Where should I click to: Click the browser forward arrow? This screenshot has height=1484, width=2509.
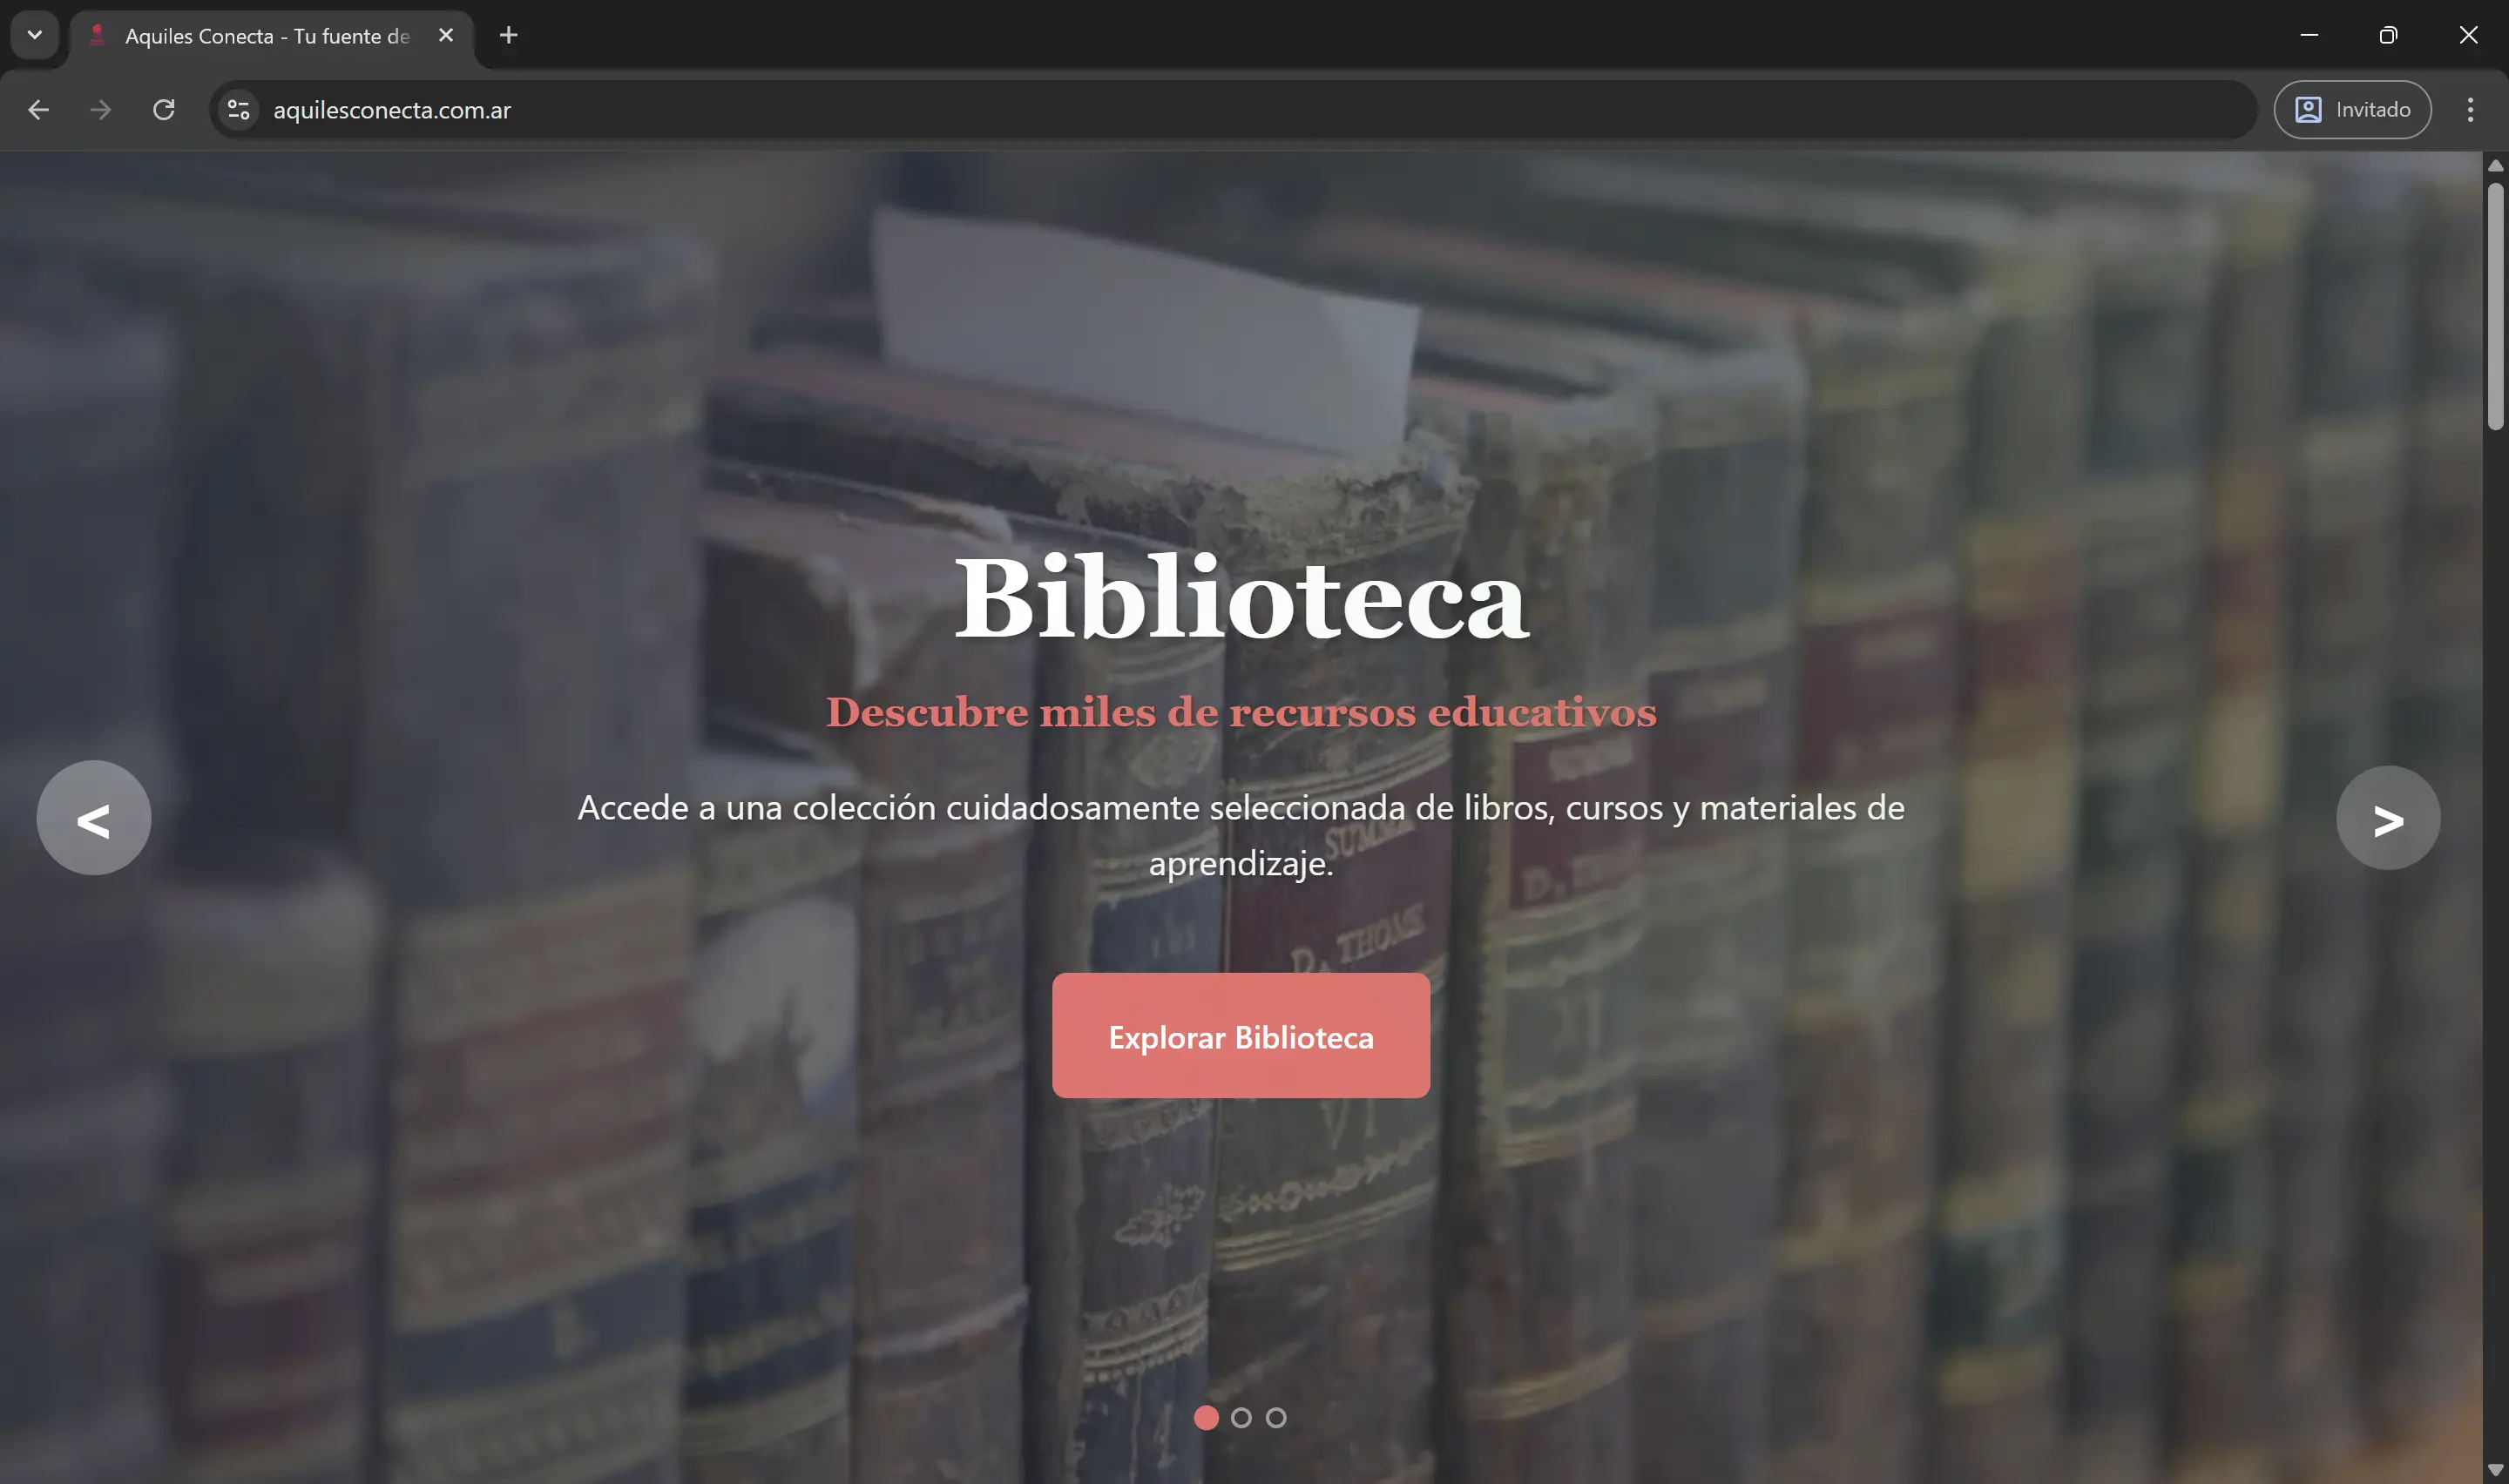(x=101, y=110)
